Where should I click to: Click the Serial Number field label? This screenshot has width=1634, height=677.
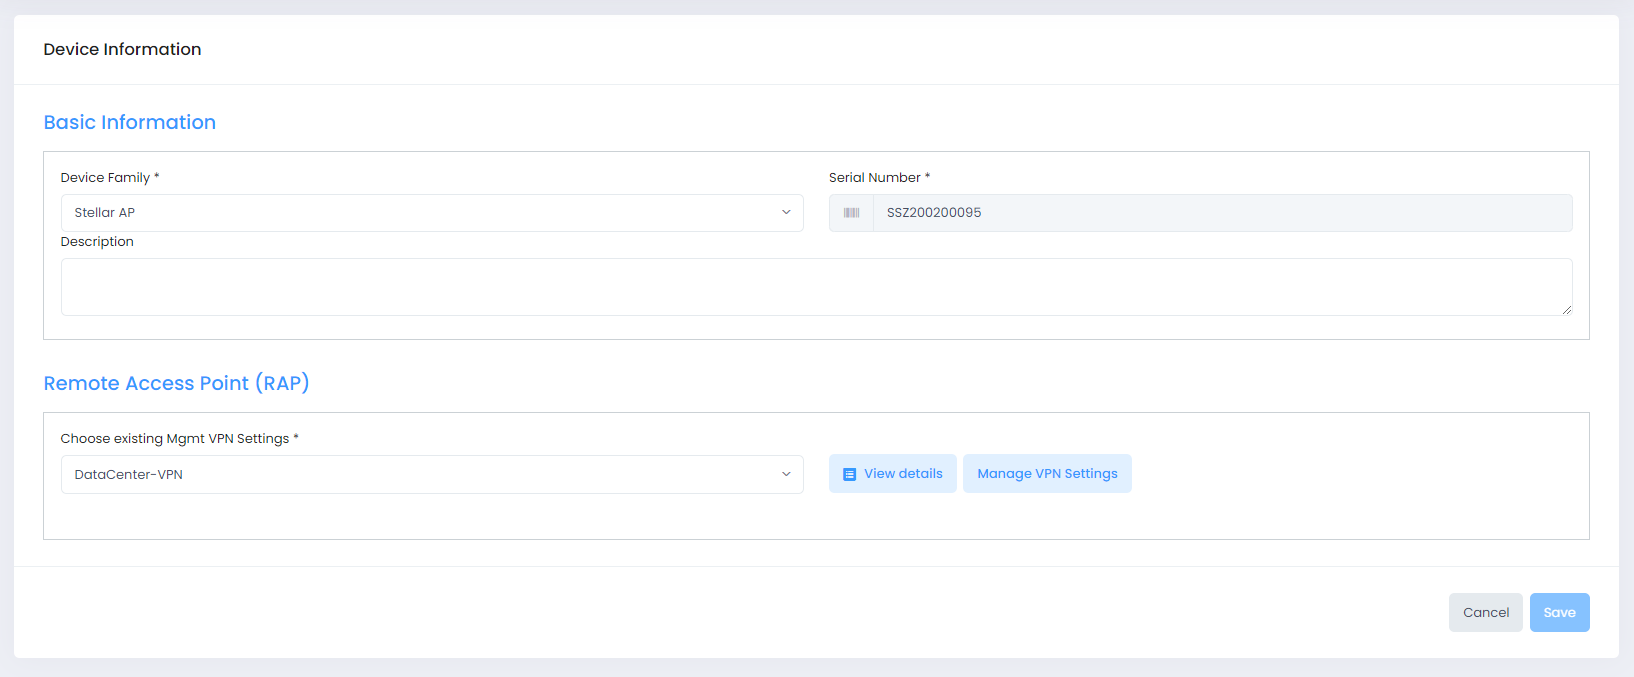pyautogui.click(x=874, y=177)
